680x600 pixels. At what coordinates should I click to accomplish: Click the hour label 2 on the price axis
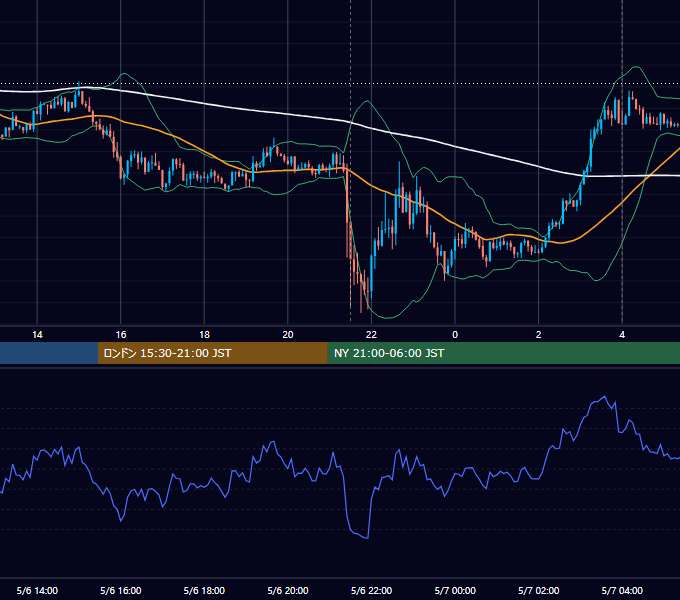pyautogui.click(x=539, y=335)
